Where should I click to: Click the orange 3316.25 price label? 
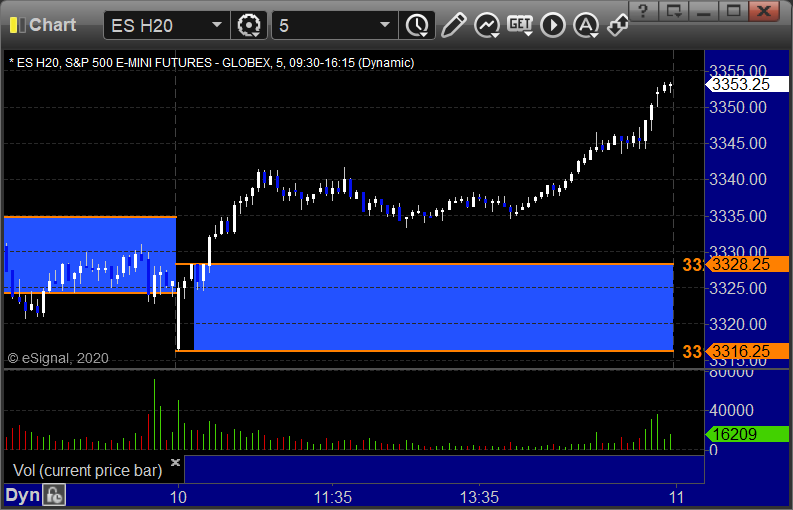[x=747, y=351]
